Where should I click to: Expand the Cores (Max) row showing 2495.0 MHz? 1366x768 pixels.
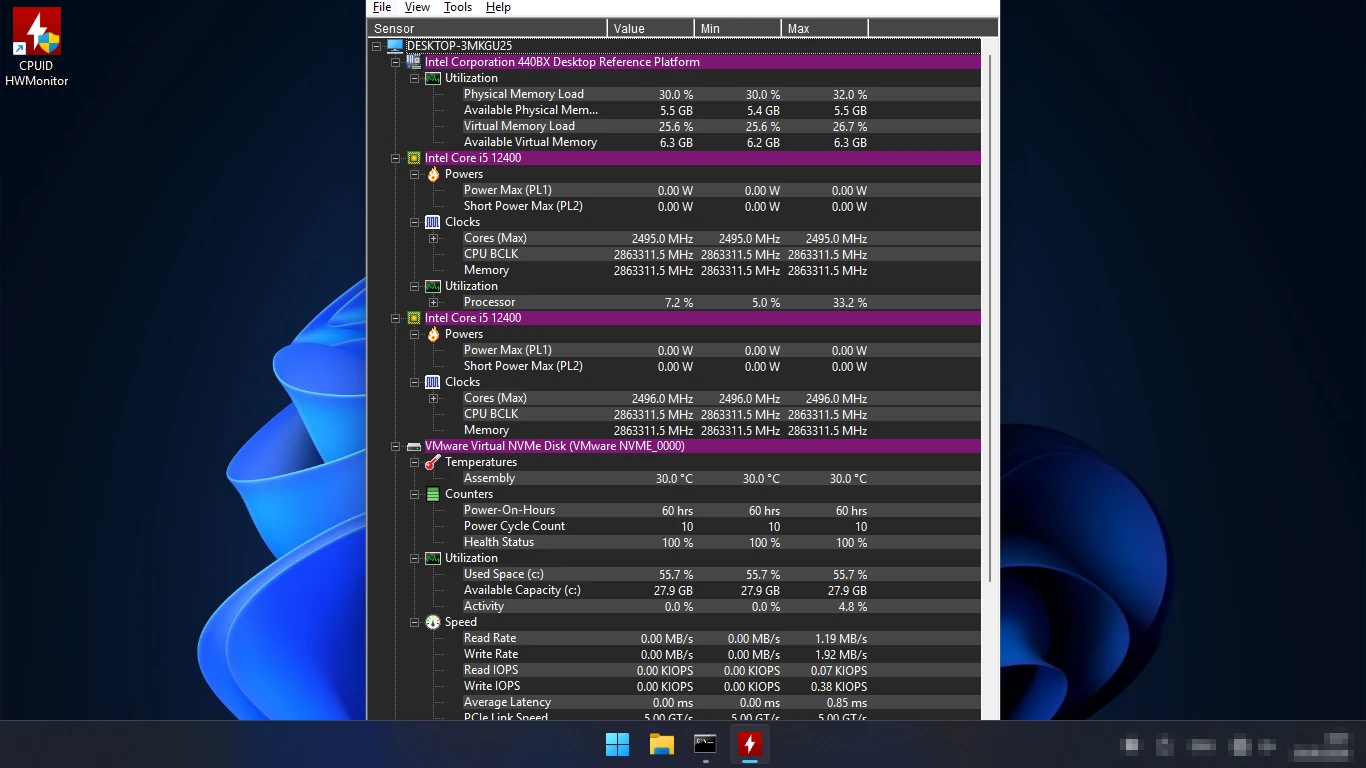coord(433,238)
